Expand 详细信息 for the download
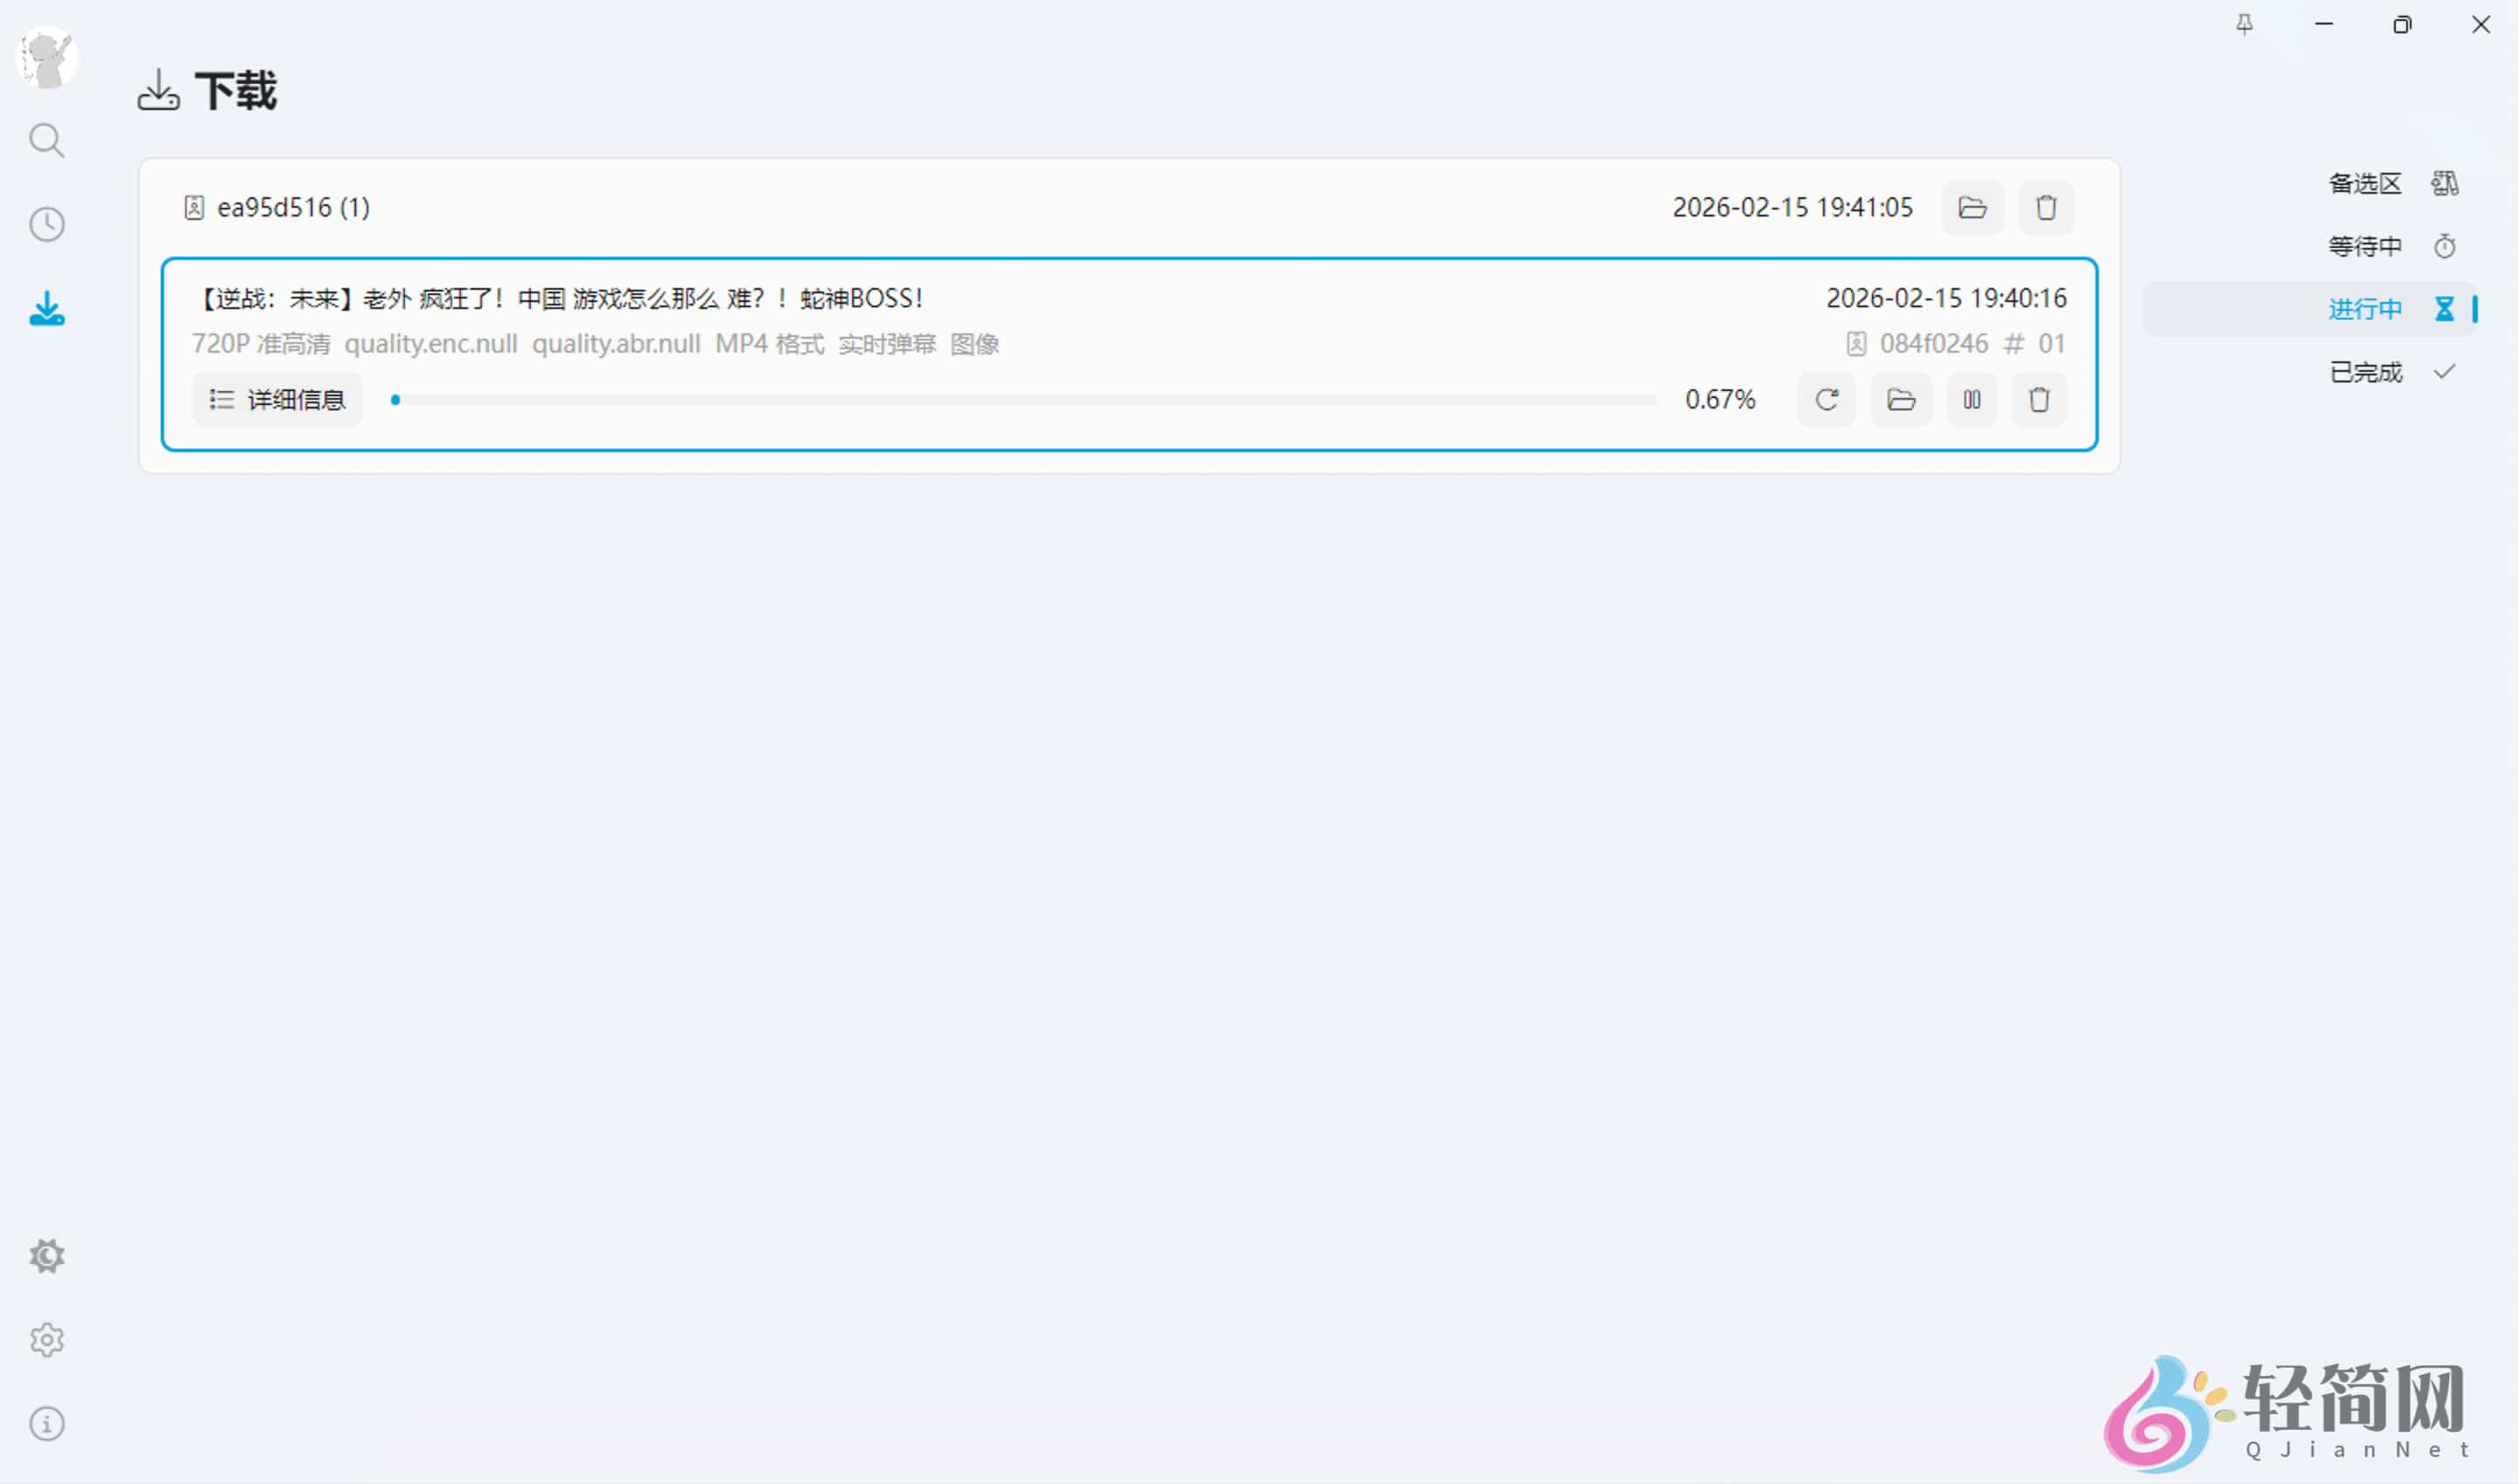Viewport: 2518px width, 1484px height. point(277,399)
